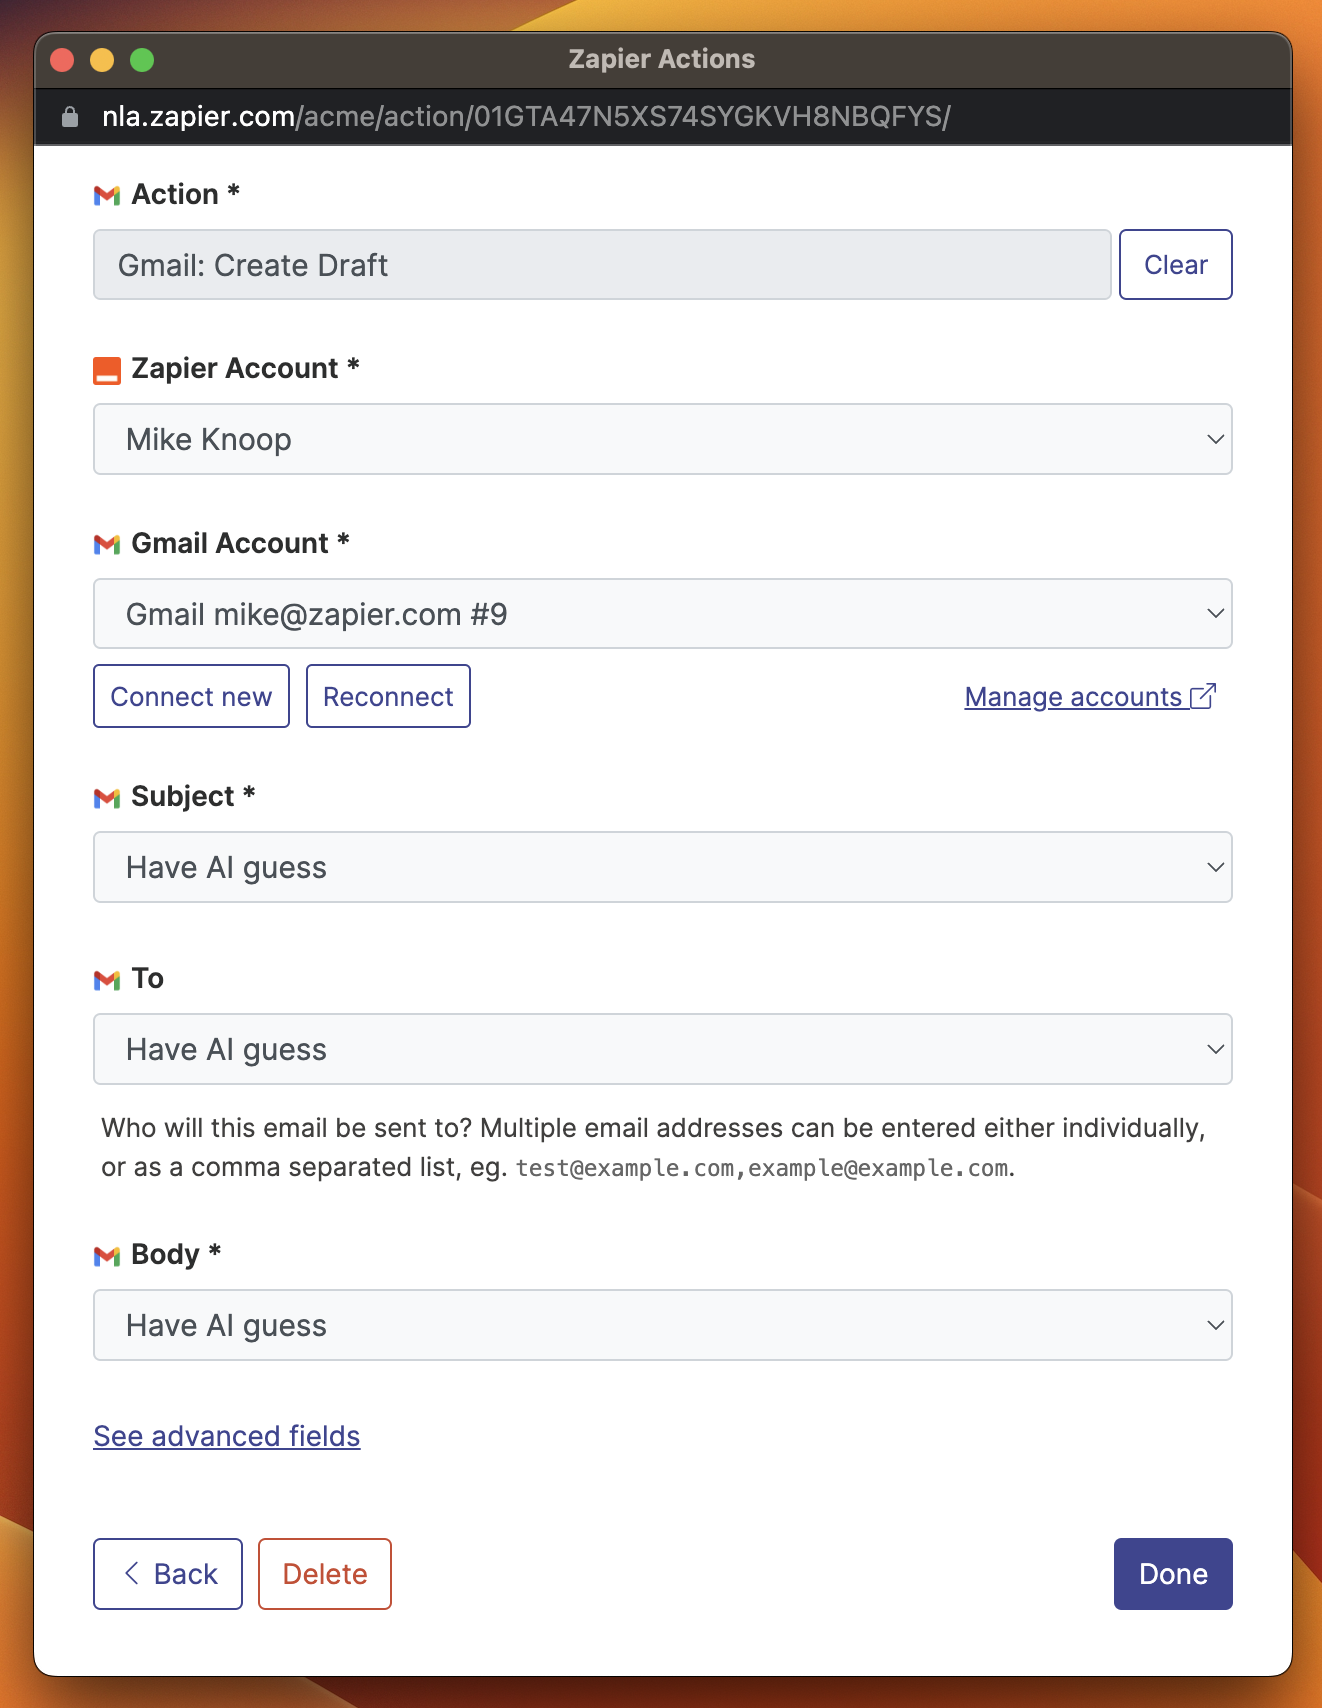The height and width of the screenshot is (1708, 1322).
Task: Clear the selected Gmail action
Action: pyautogui.click(x=1175, y=265)
